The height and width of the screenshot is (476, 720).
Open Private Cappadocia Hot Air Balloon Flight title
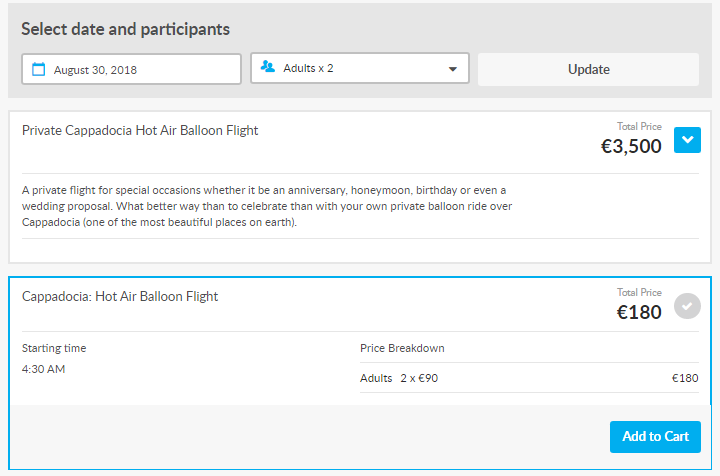click(140, 130)
